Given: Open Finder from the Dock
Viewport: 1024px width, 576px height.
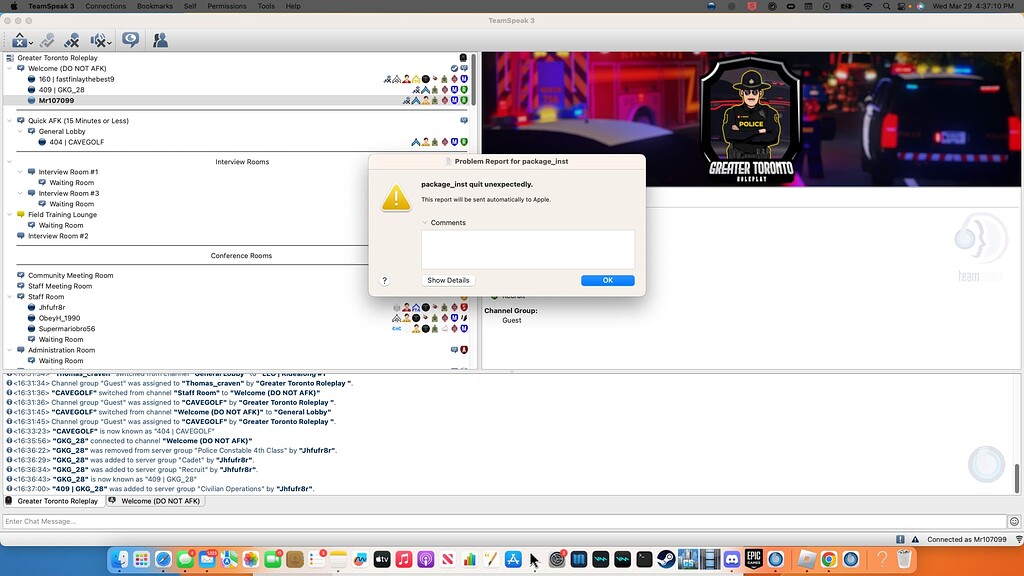Looking at the screenshot, I should [x=120, y=559].
